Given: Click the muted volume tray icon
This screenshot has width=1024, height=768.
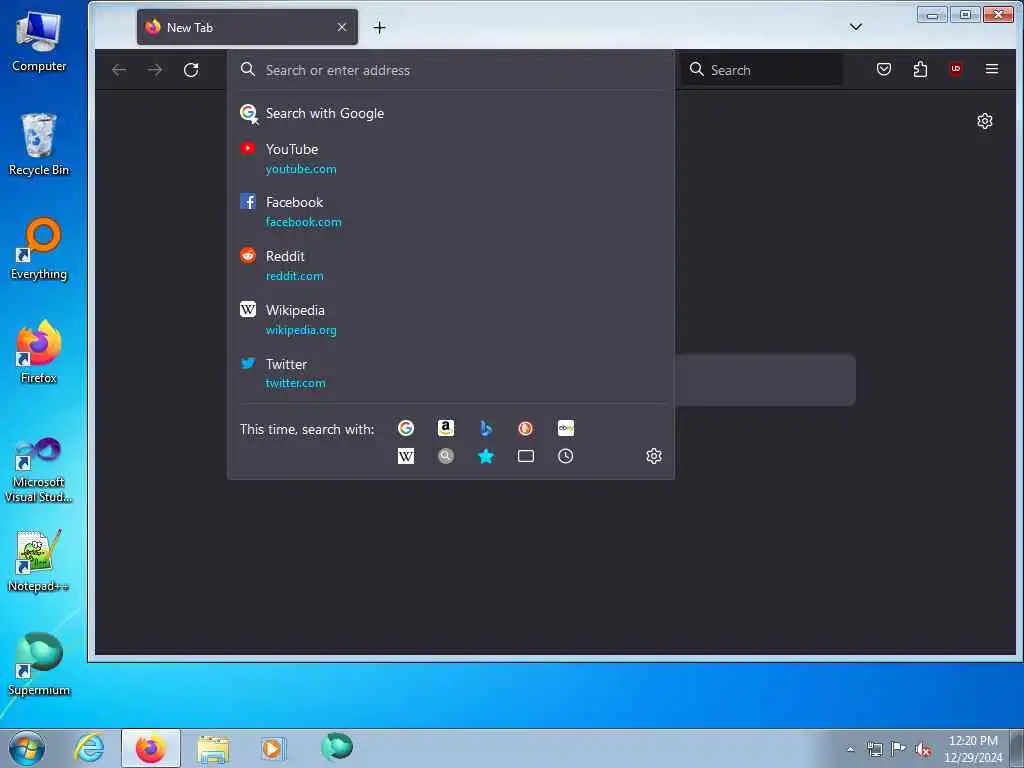Looking at the screenshot, I should click(923, 749).
